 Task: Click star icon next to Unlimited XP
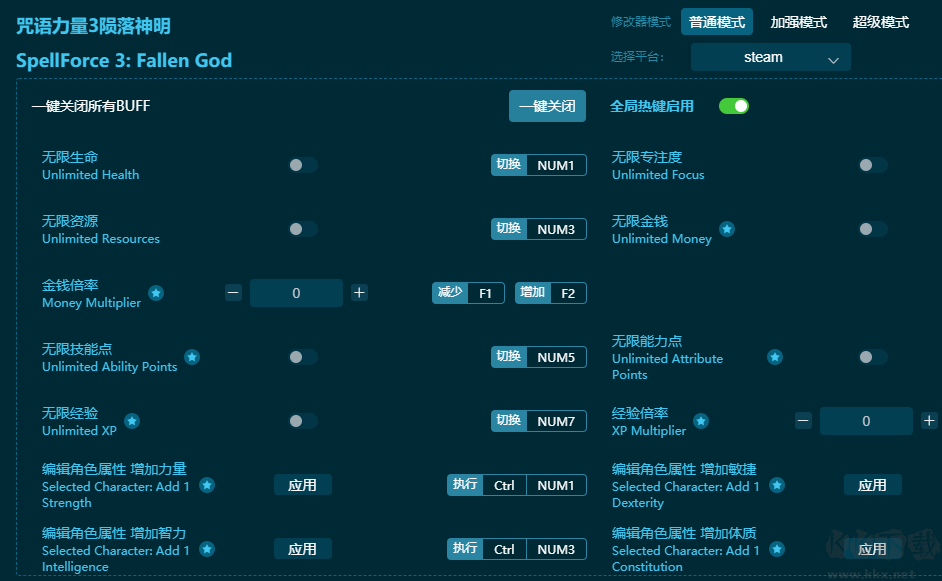pyautogui.click(x=132, y=421)
